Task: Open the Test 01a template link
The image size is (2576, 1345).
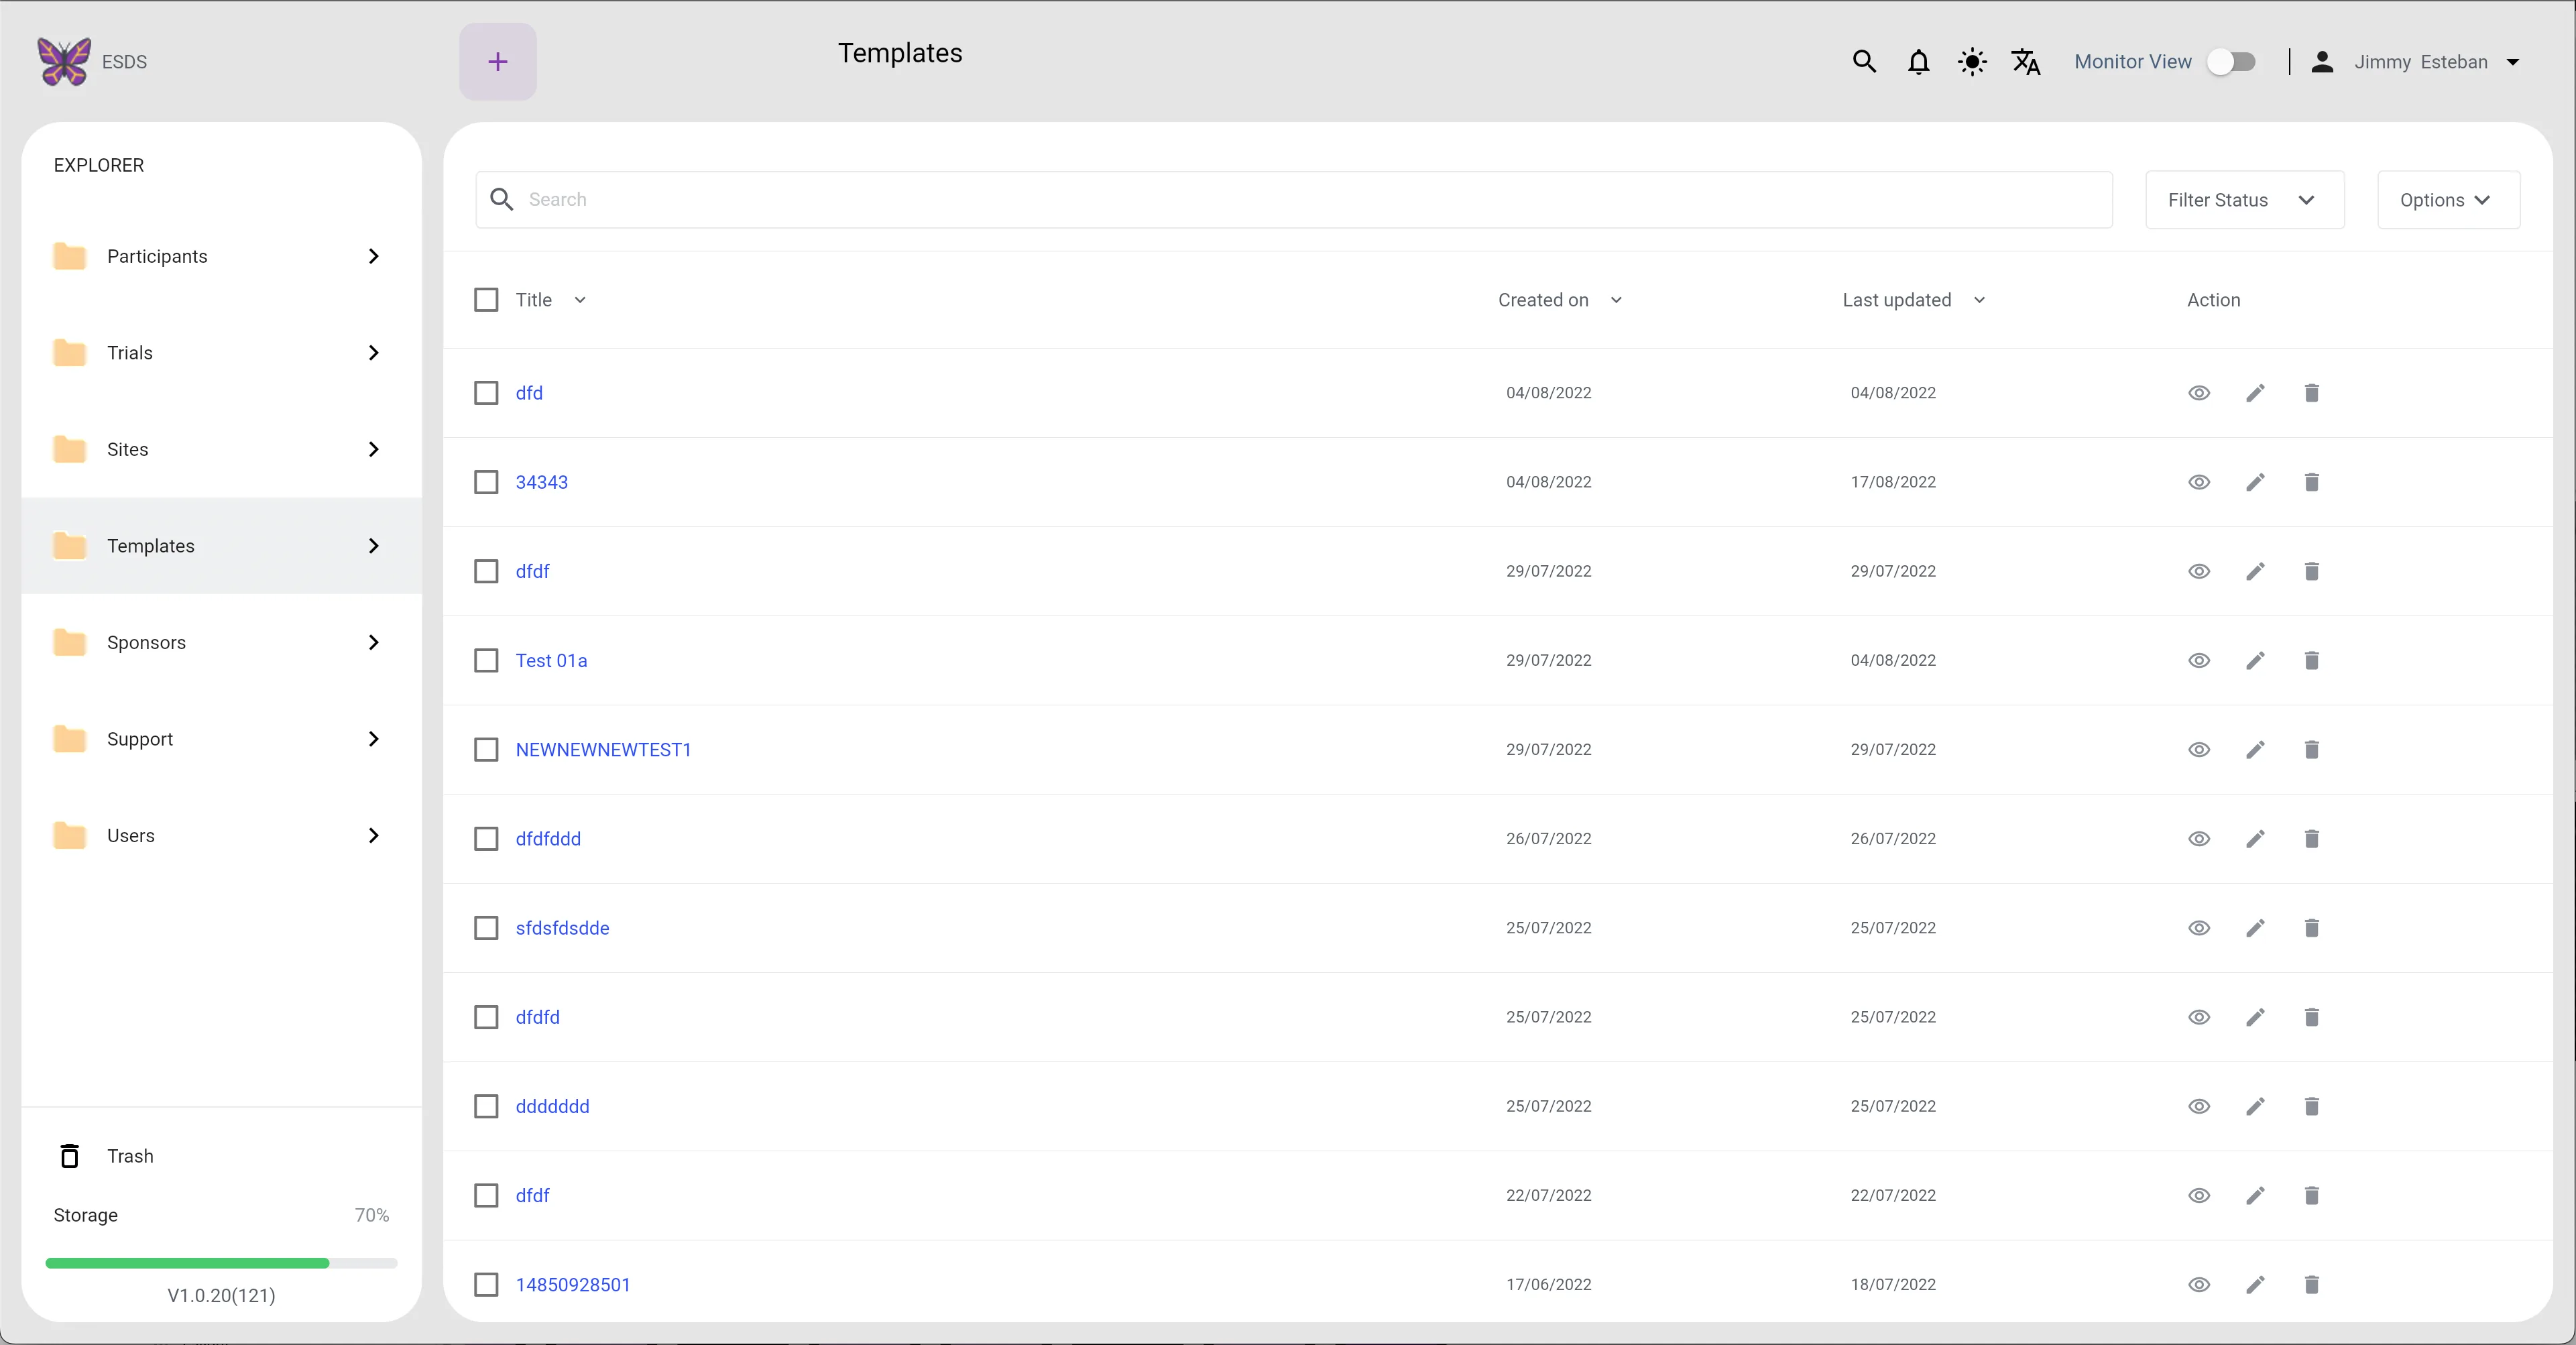Action: click(551, 660)
